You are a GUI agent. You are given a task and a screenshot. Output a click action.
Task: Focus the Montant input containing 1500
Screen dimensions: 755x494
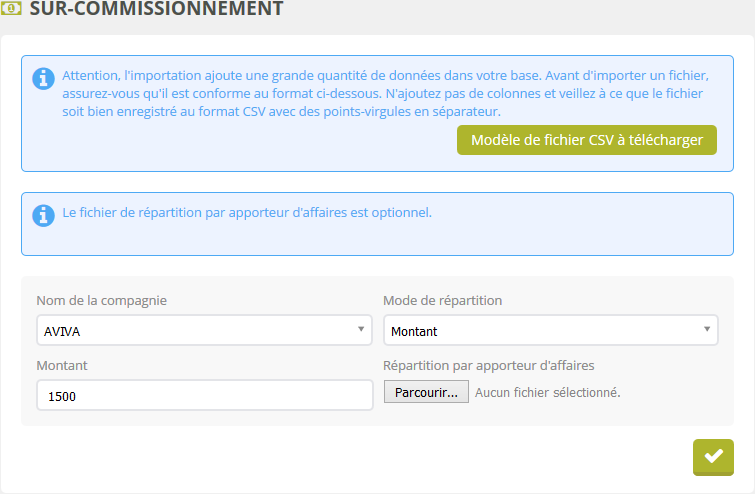(x=205, y=396)
